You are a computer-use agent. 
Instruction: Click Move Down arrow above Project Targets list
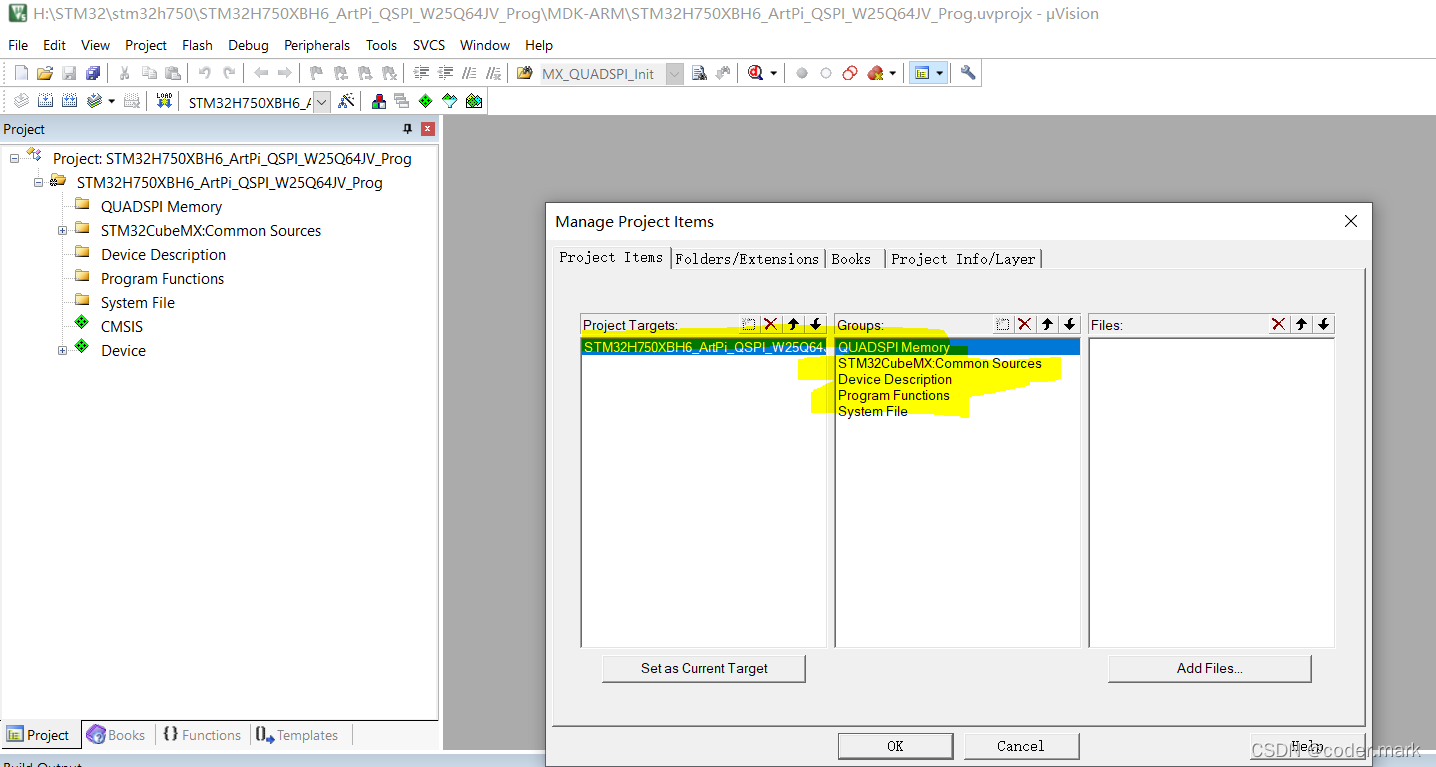point(815,324)
